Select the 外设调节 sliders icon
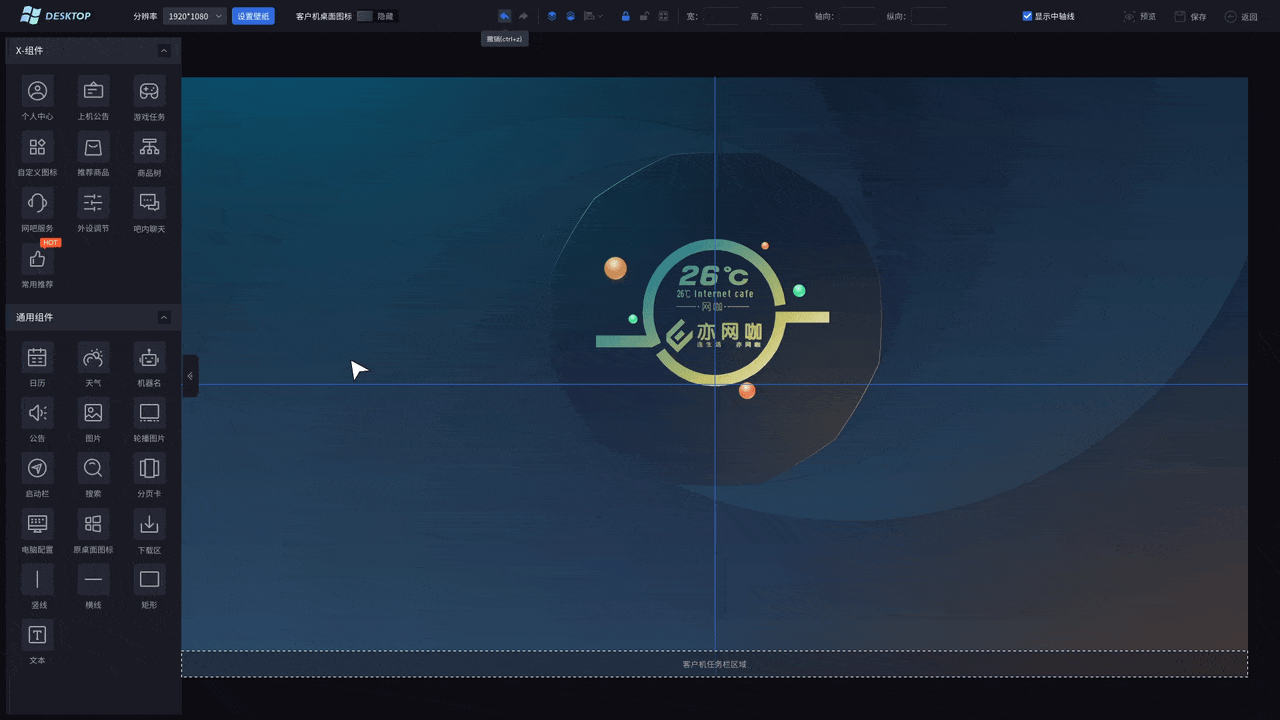1280x720 pixels. (93, 203)
